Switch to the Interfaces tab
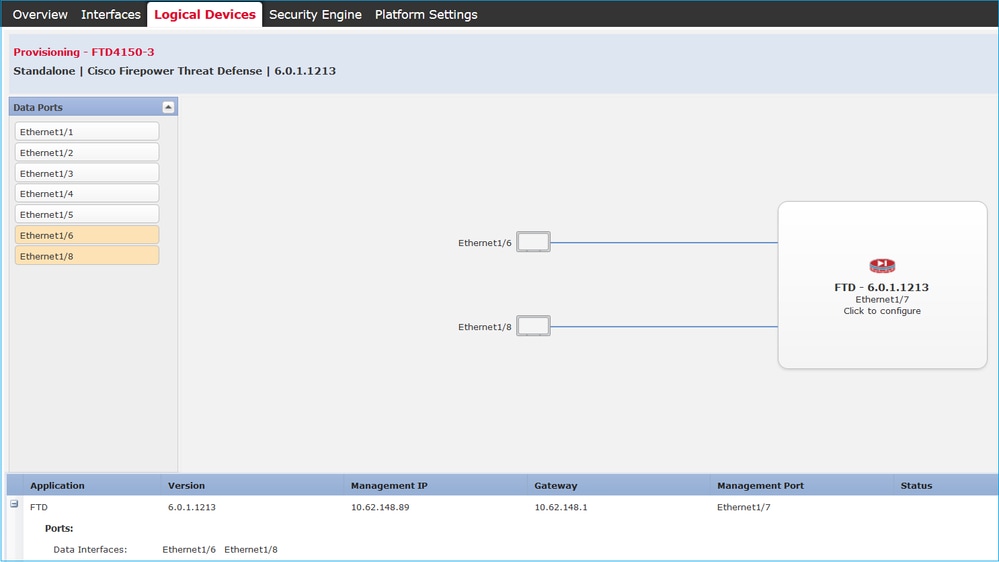The width and height of the screenshot is (999, 562). pyautogui.click(x=110, y=14)
